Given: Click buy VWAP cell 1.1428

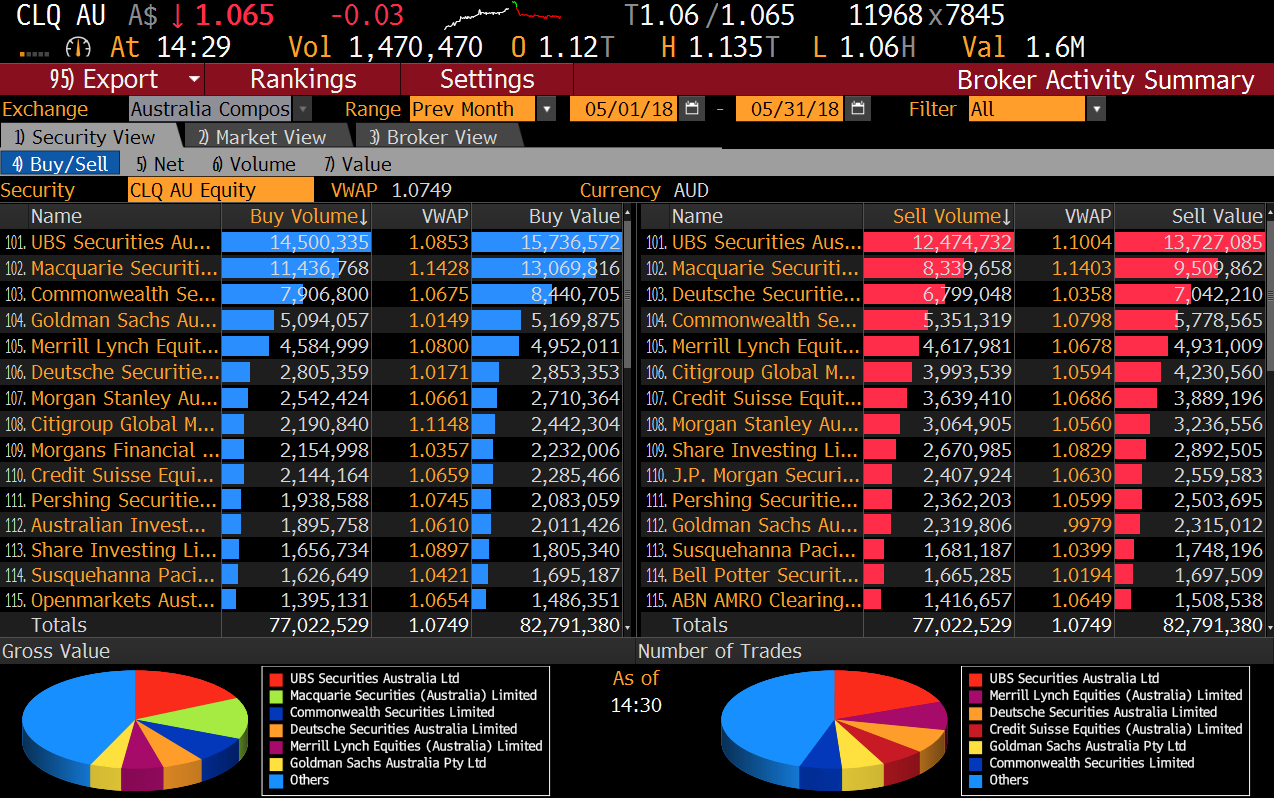Looking at the screenshot, I should coord(421,268).
